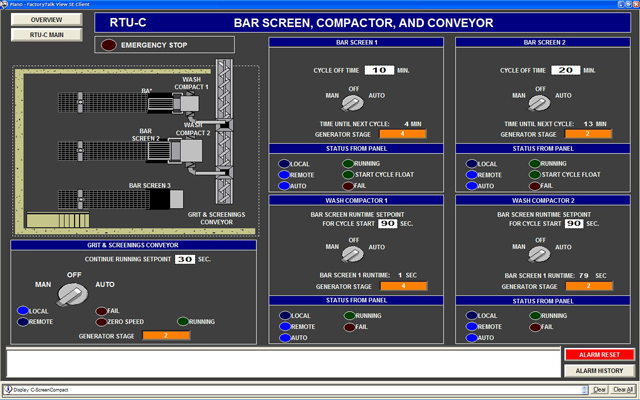Turn Bar Screen 1 MAN/OFF/AUTO selector switch
The width and height of the screenshot is (640, 400).
pos(350,102)
